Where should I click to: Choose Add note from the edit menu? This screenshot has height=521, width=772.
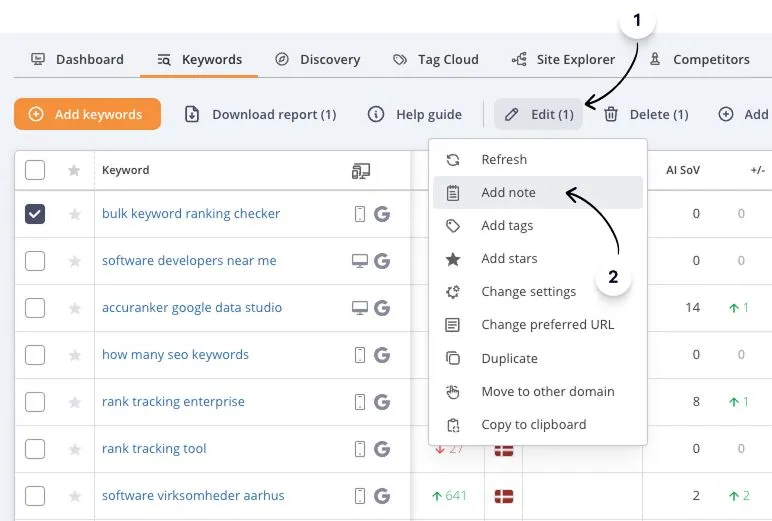(x=508, y=193)
